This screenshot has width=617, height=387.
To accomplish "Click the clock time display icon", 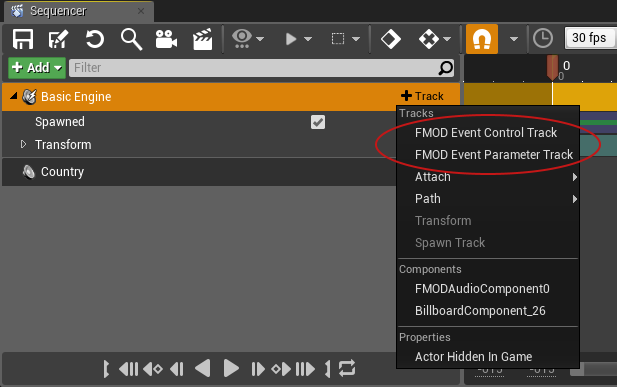I will [543, 39].
